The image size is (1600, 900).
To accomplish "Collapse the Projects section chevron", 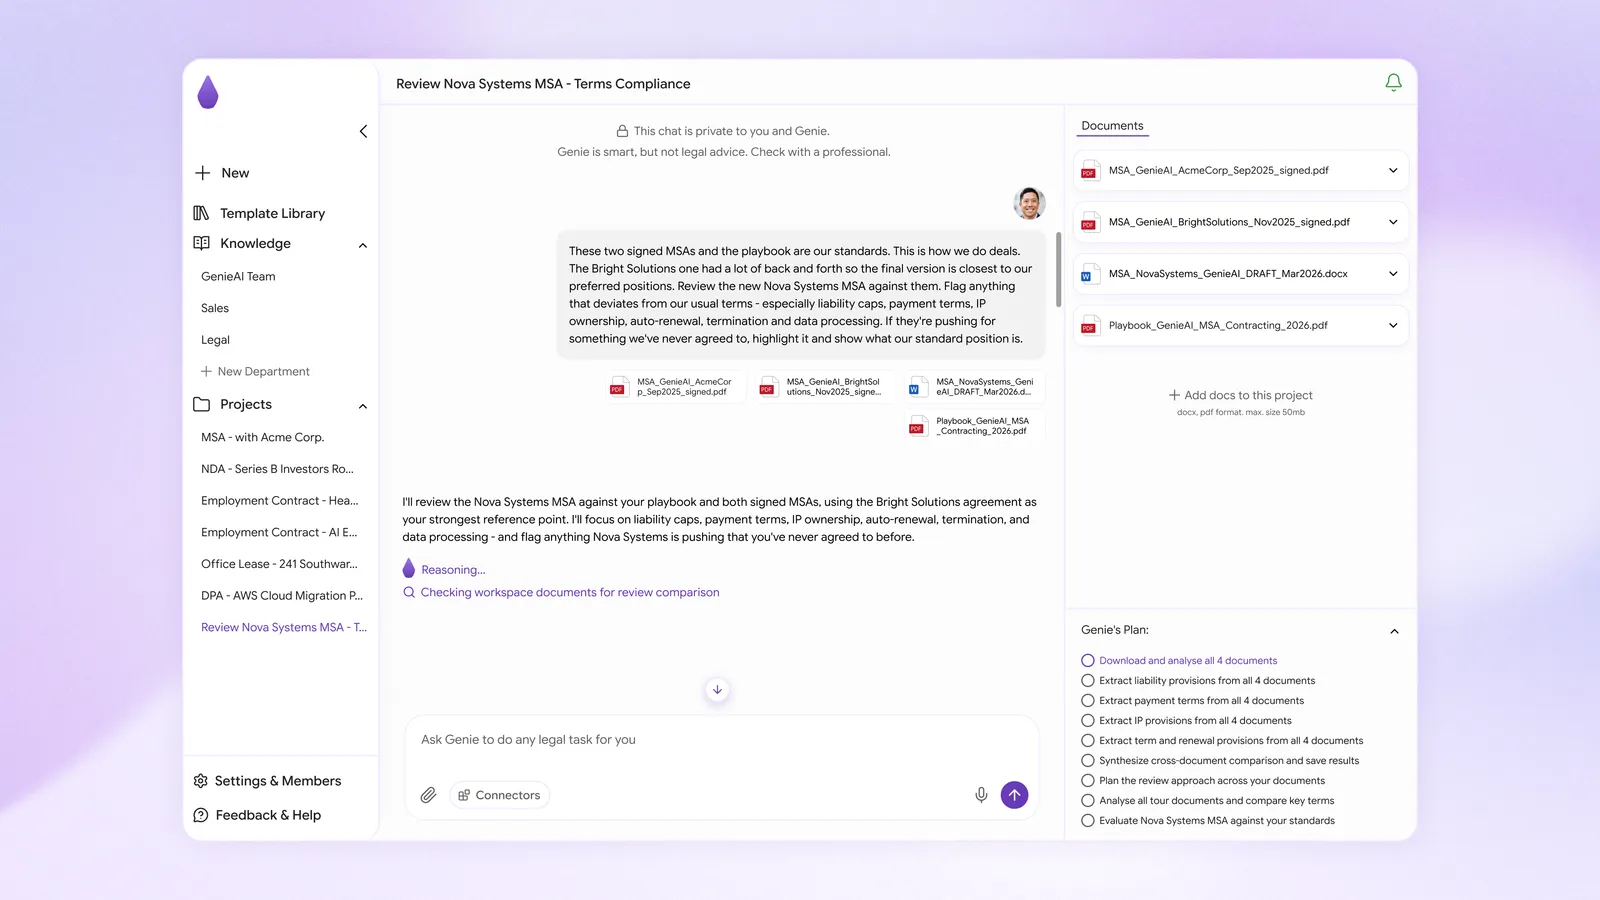I will tap(362, 406).
